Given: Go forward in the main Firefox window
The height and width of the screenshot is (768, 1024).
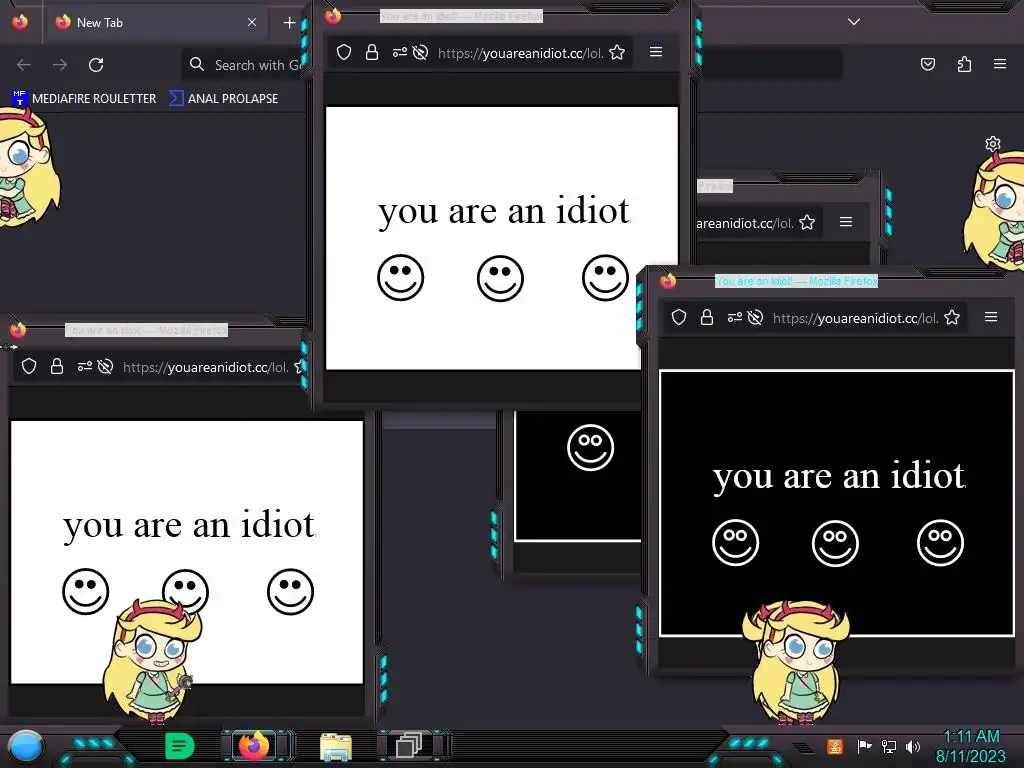Looking at the screenshot, I should (60, 65).
